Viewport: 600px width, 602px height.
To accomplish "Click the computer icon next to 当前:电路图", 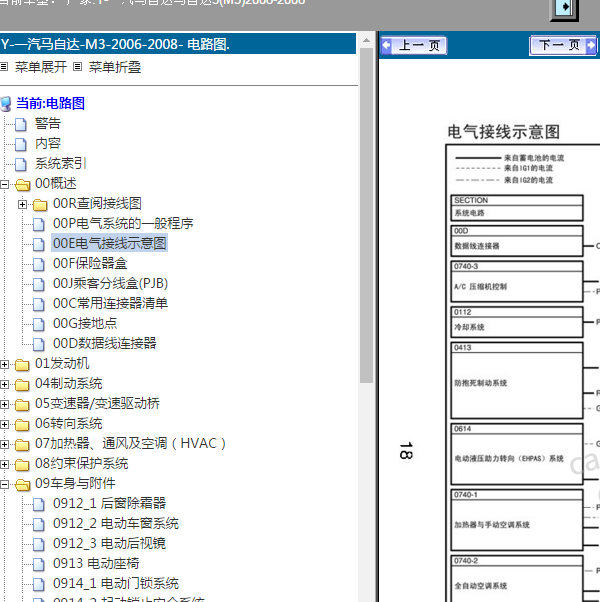I will tap(6, 104).
